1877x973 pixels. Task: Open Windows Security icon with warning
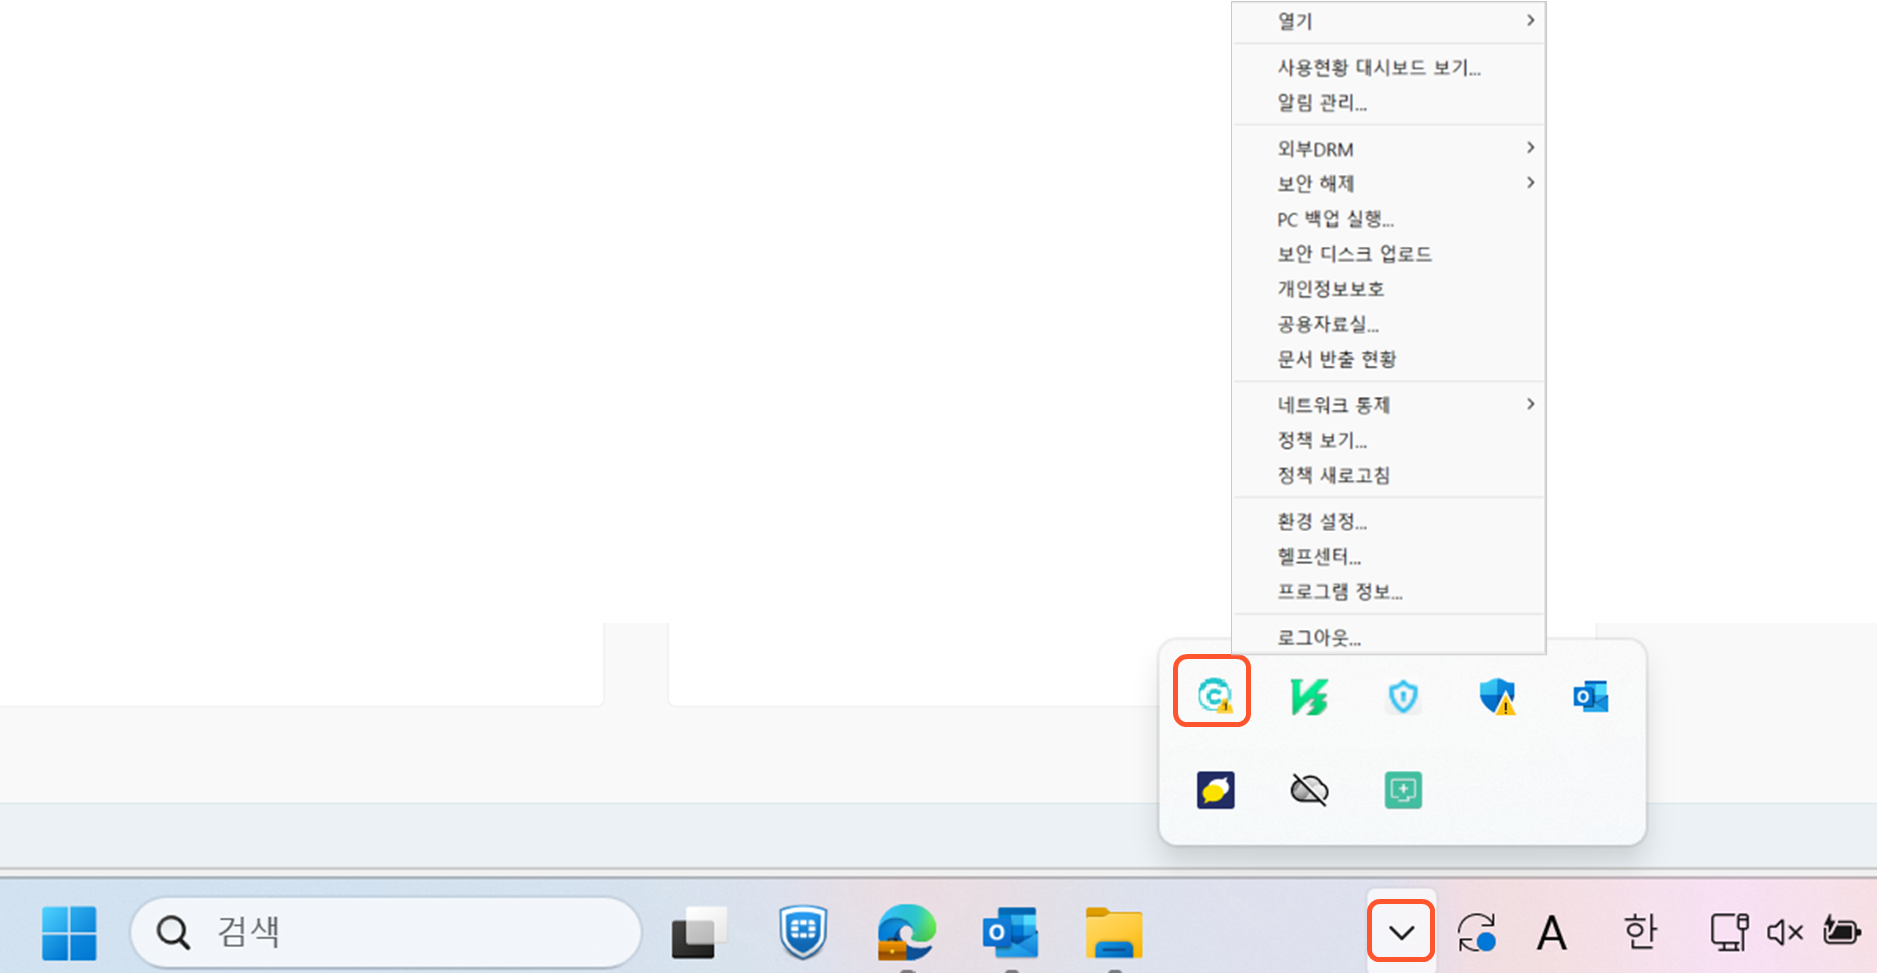point(1497,696)
